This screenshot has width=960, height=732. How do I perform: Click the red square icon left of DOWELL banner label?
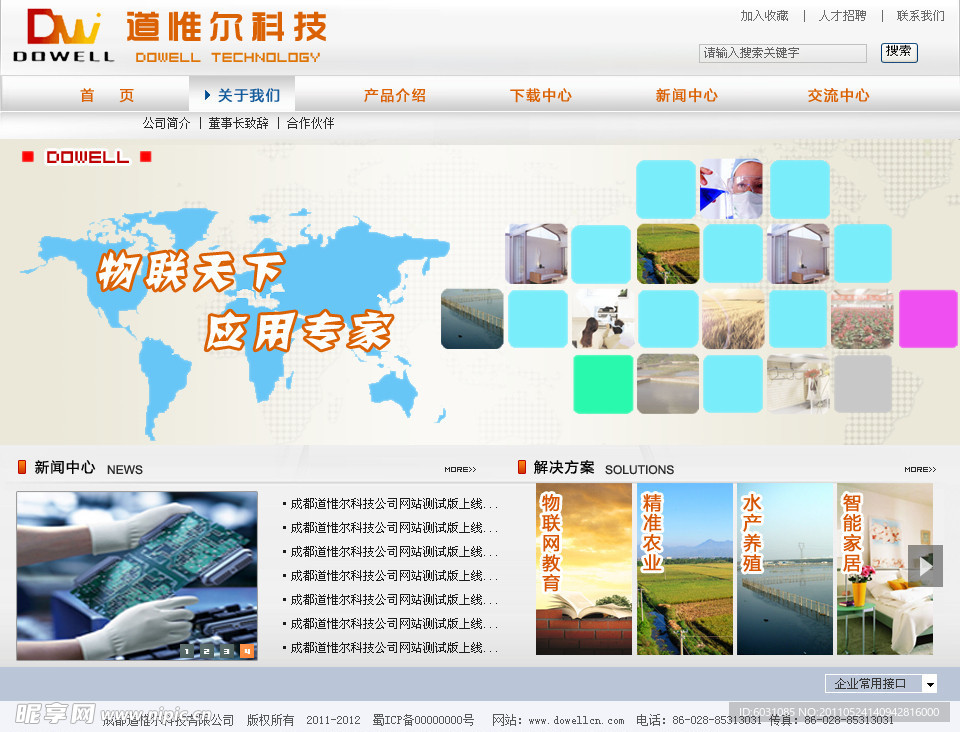click(25, 157)
